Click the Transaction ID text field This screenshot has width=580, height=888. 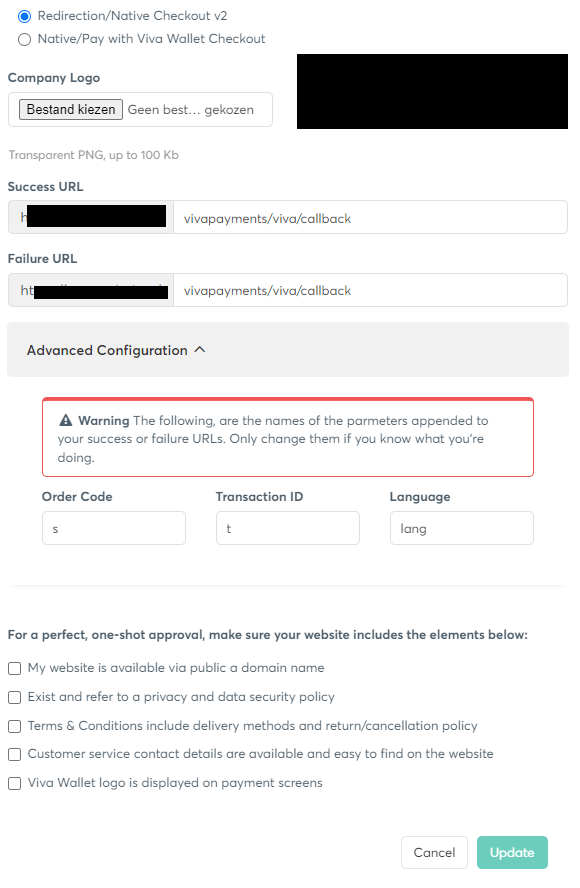287,528
